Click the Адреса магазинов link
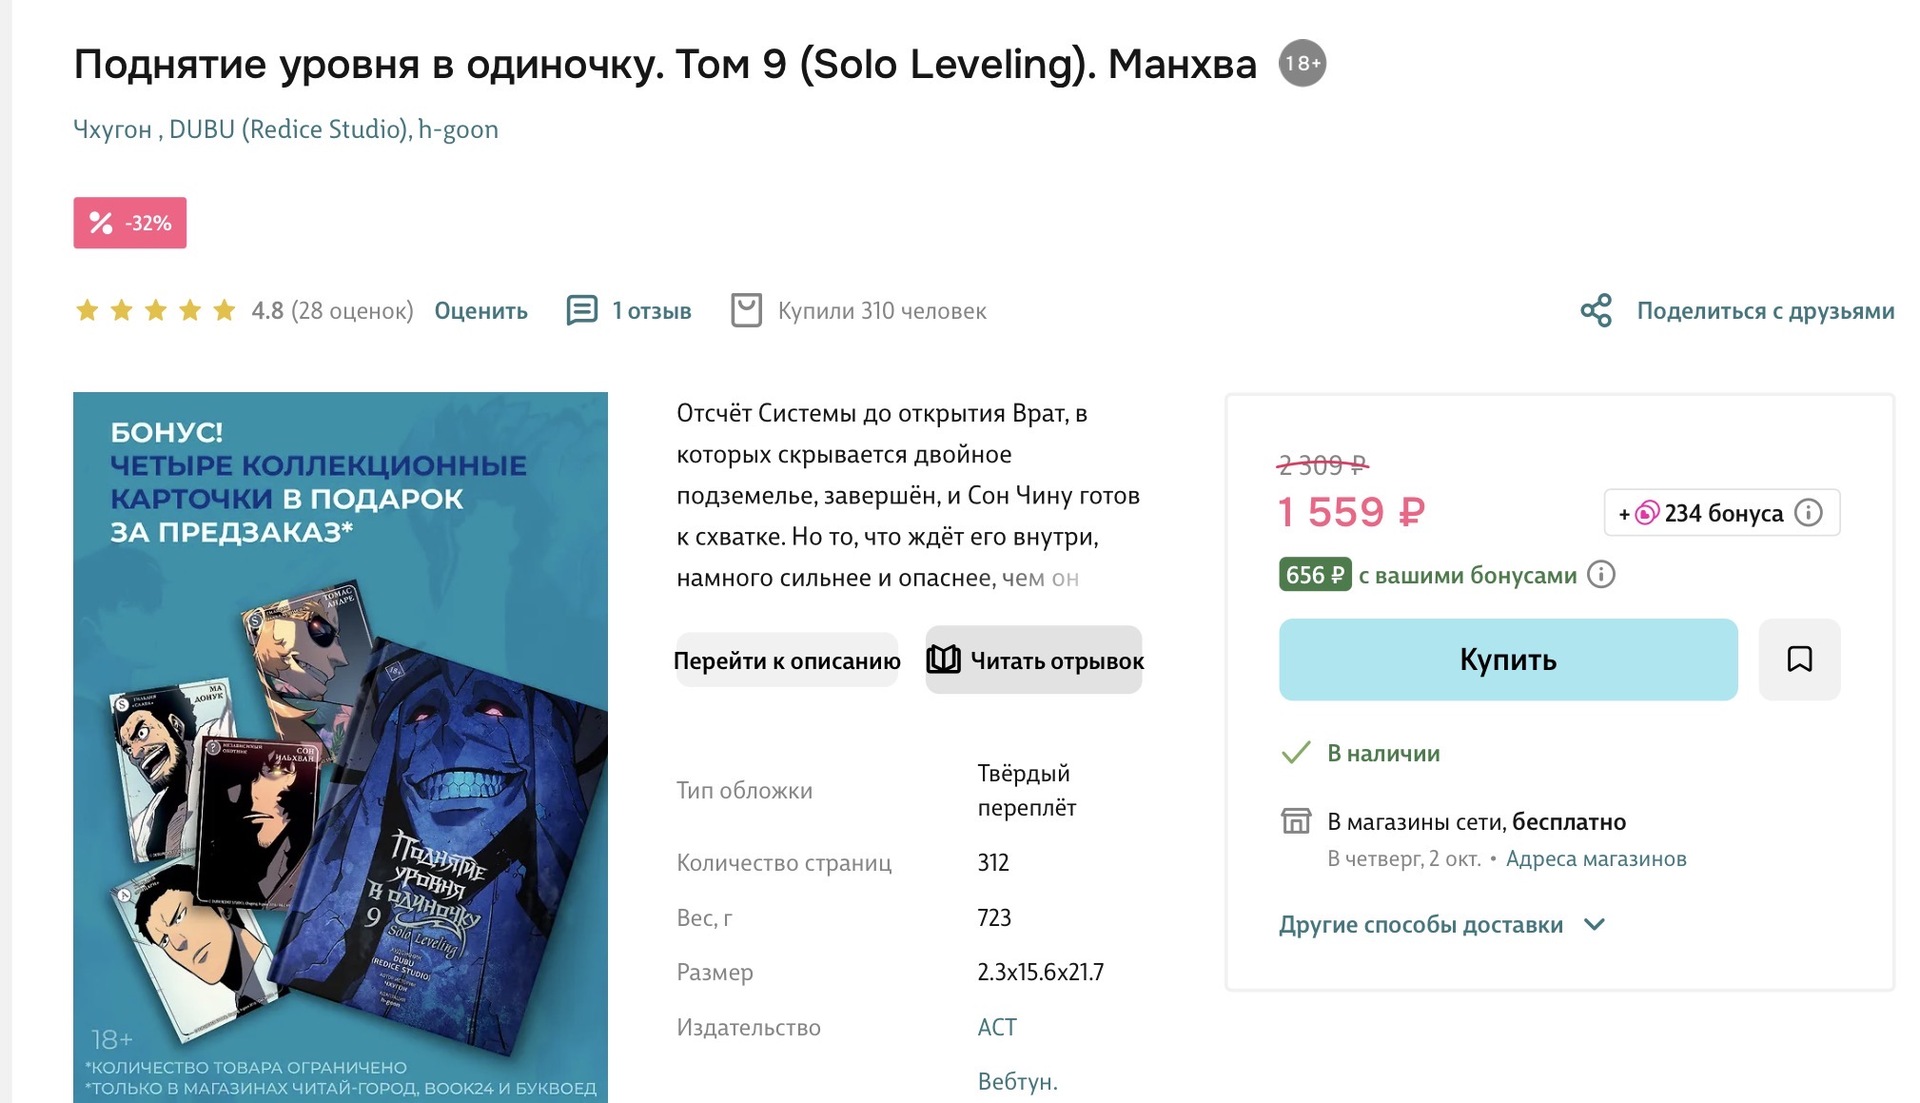The width and height of the screenshot is (1920, 1103). coord(1596,859)
